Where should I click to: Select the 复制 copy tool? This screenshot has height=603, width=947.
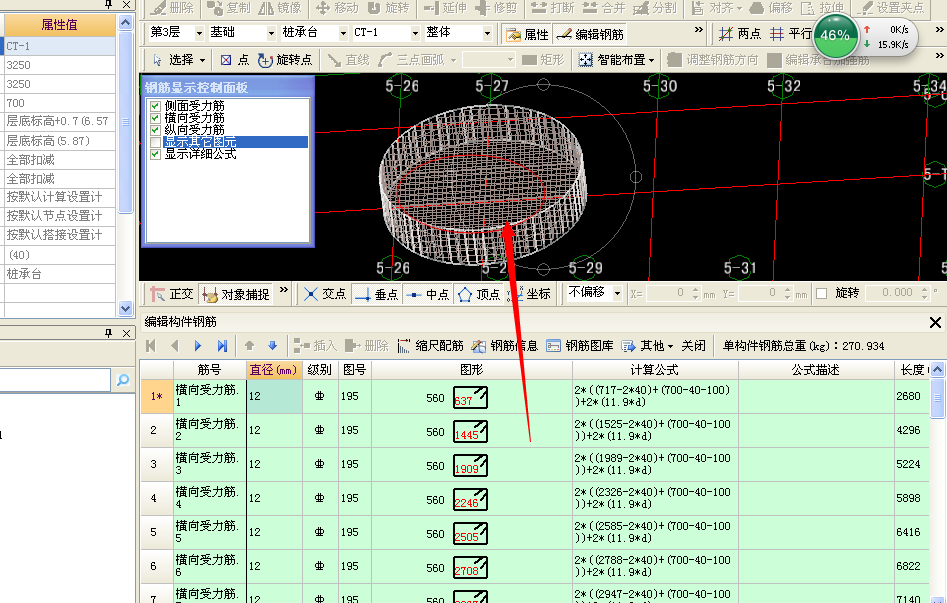tap(228, 8)
